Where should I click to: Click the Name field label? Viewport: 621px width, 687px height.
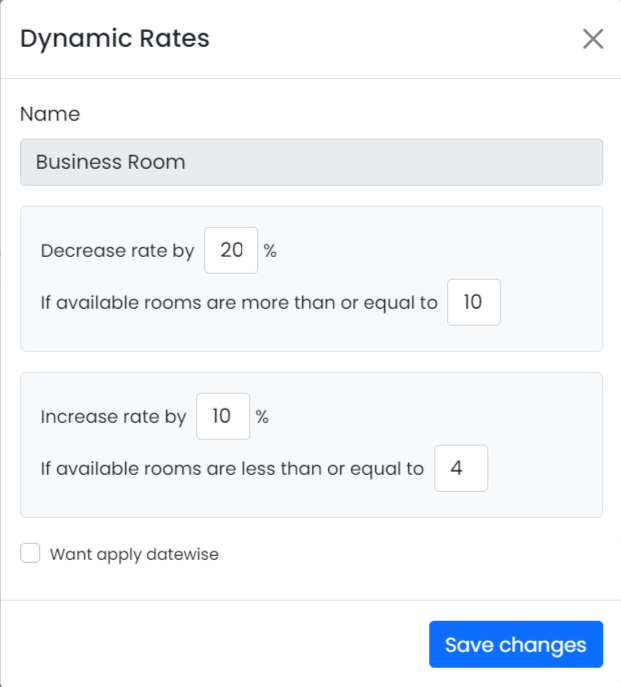click(x=50, y=114)
